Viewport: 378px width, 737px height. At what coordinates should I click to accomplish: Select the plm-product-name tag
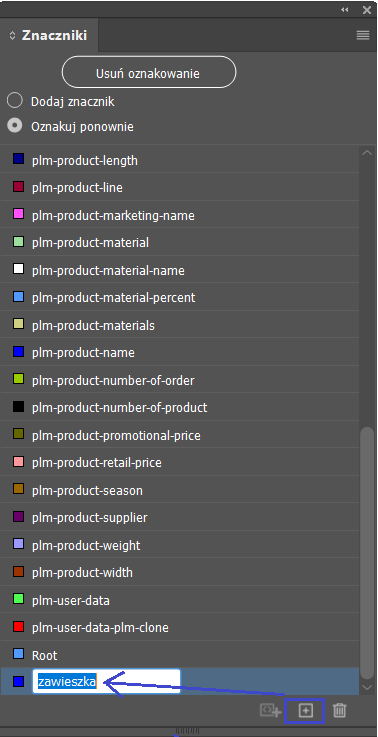180,352
